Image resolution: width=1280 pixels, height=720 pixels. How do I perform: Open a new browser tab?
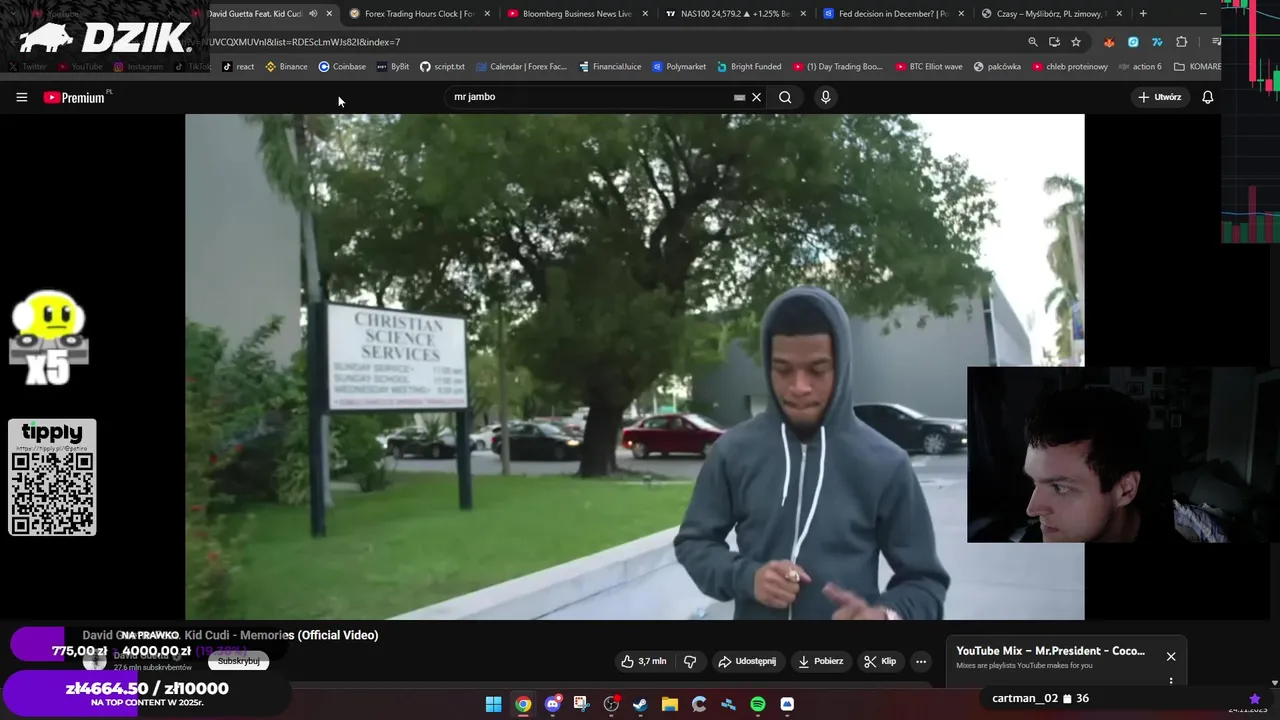[1143, 14]
